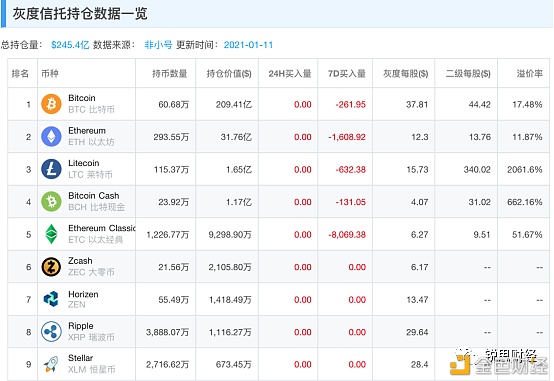The height and width of the screenshot is (381, 554).
Task: Select Ethereum Classic 7D value -8,069.38
Action: [x=347, y=235]
